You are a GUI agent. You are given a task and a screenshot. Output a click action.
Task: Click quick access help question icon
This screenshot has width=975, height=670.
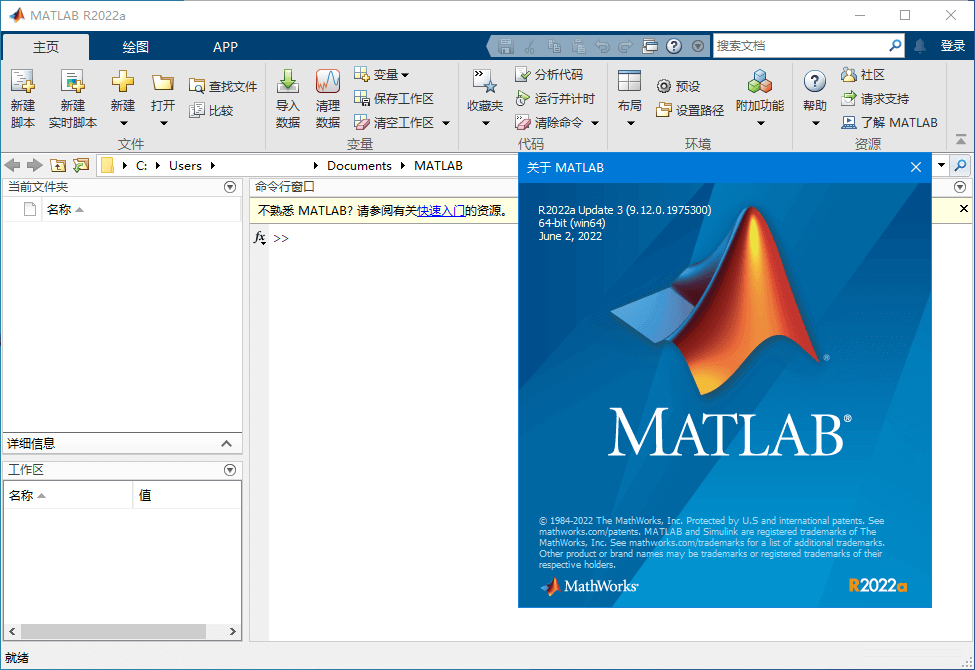point(673,46)
